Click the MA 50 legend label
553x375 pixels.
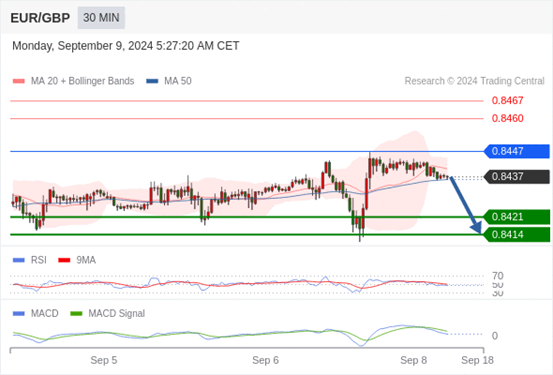(178, 81)
